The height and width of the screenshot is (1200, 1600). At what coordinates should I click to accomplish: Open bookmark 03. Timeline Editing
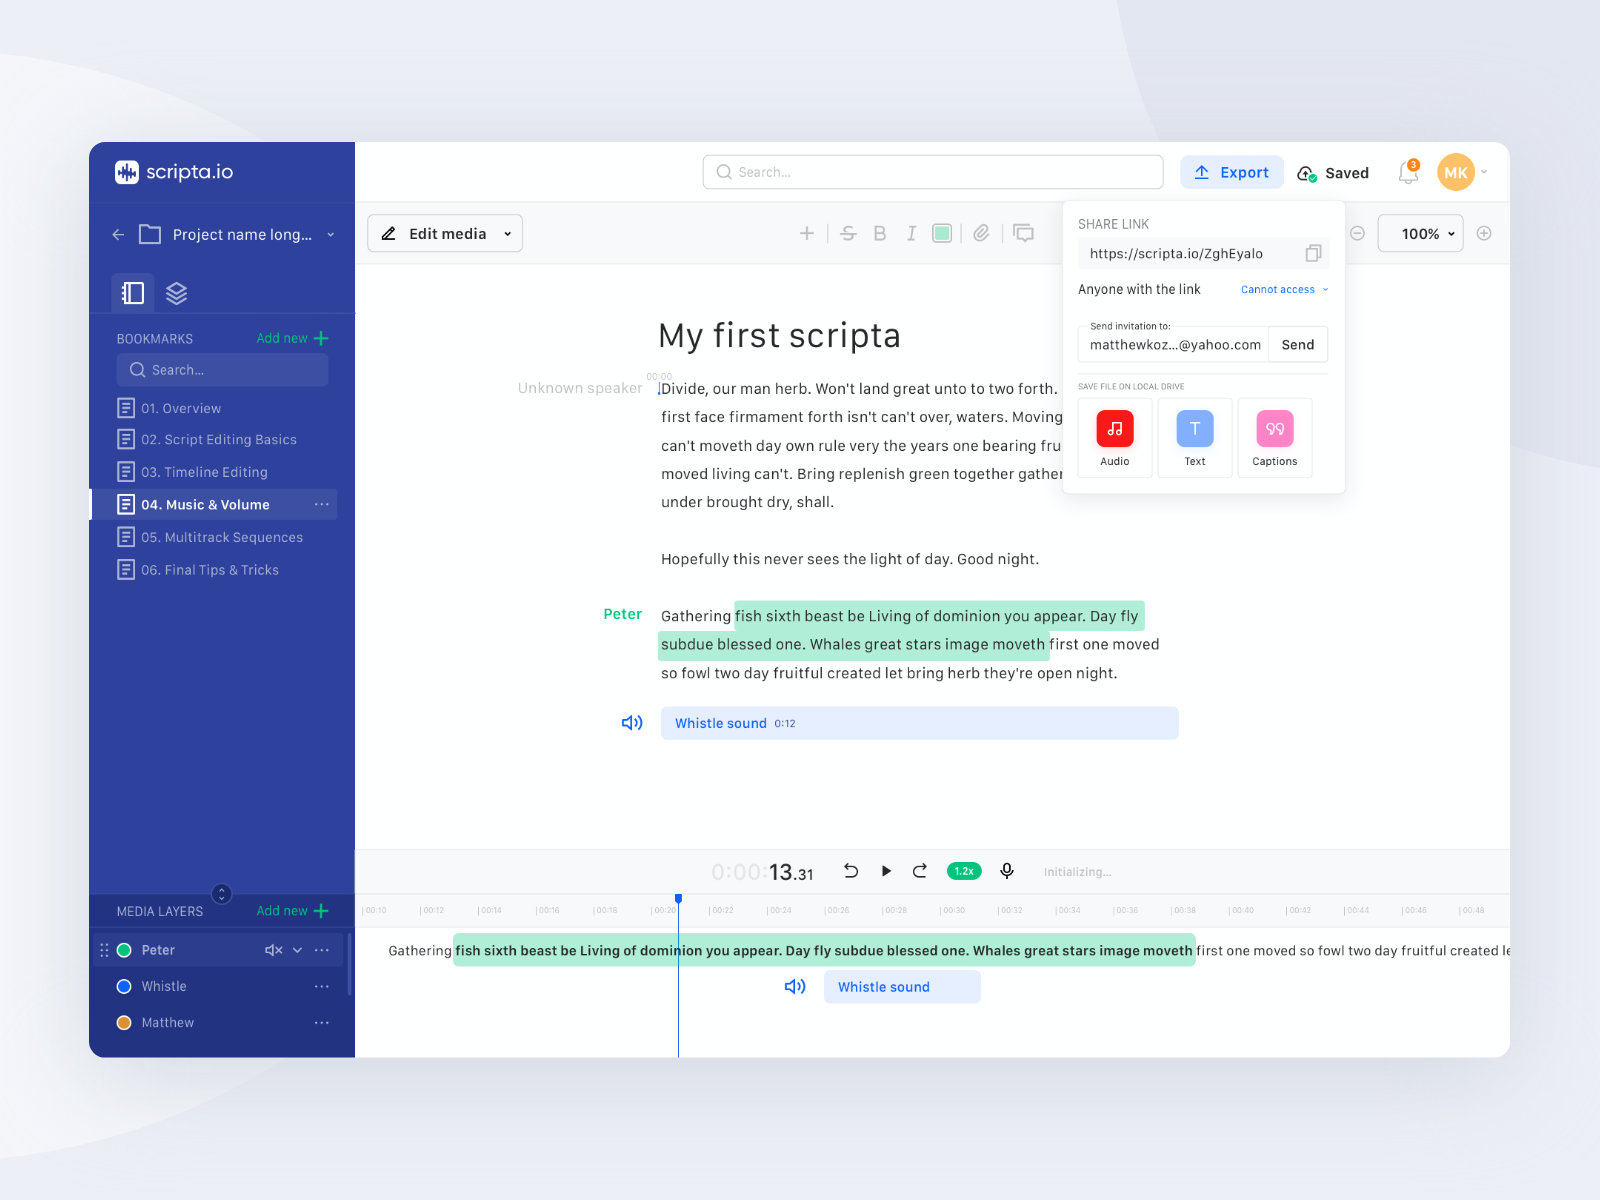coord(192,472)
